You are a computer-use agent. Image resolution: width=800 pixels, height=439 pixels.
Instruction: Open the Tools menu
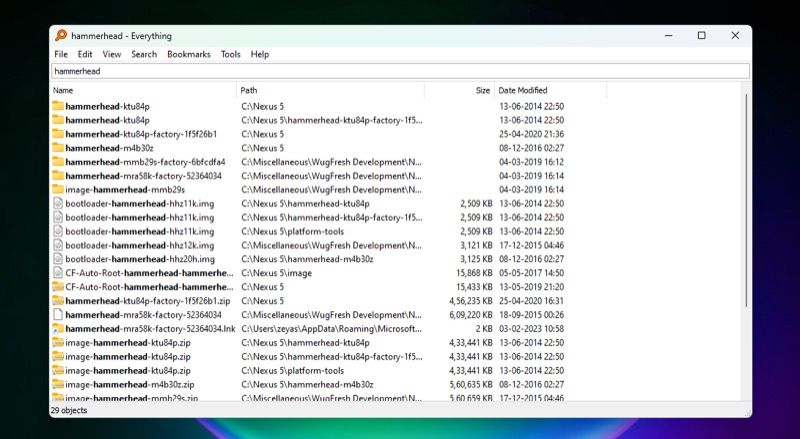231,54
